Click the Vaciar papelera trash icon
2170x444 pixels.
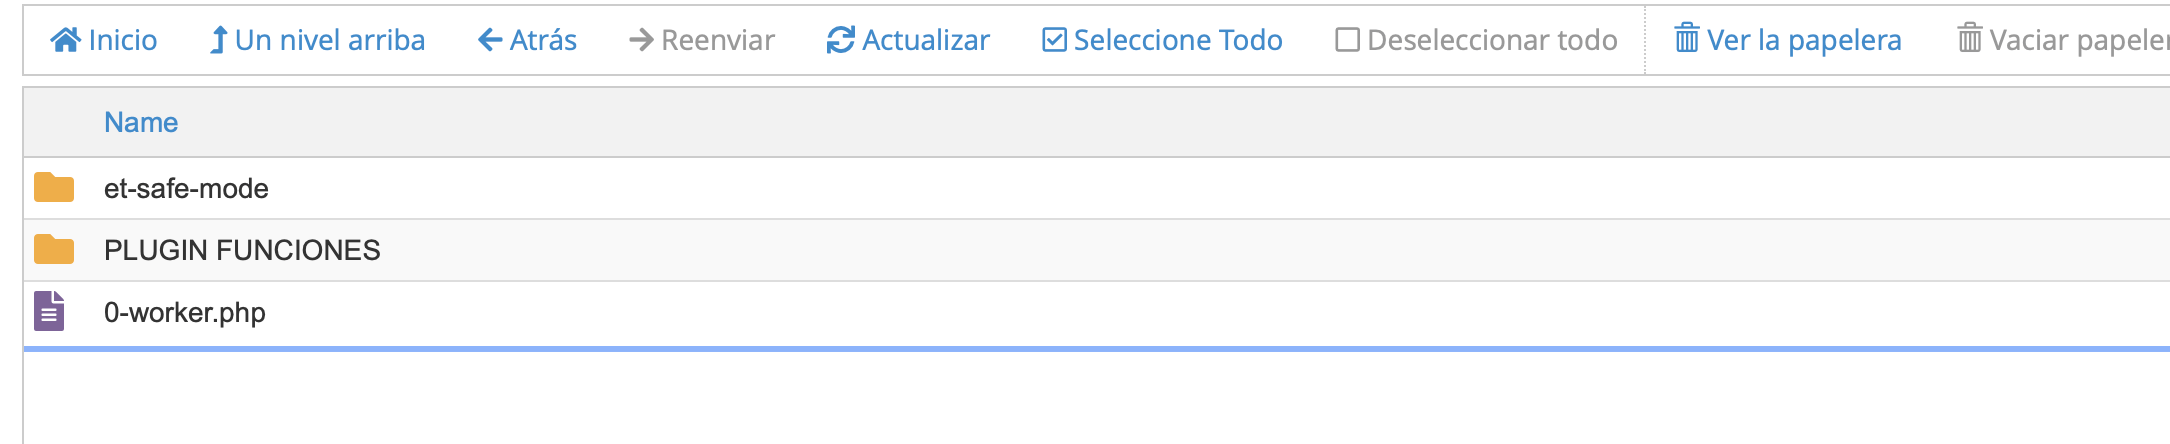(1969, 39)
